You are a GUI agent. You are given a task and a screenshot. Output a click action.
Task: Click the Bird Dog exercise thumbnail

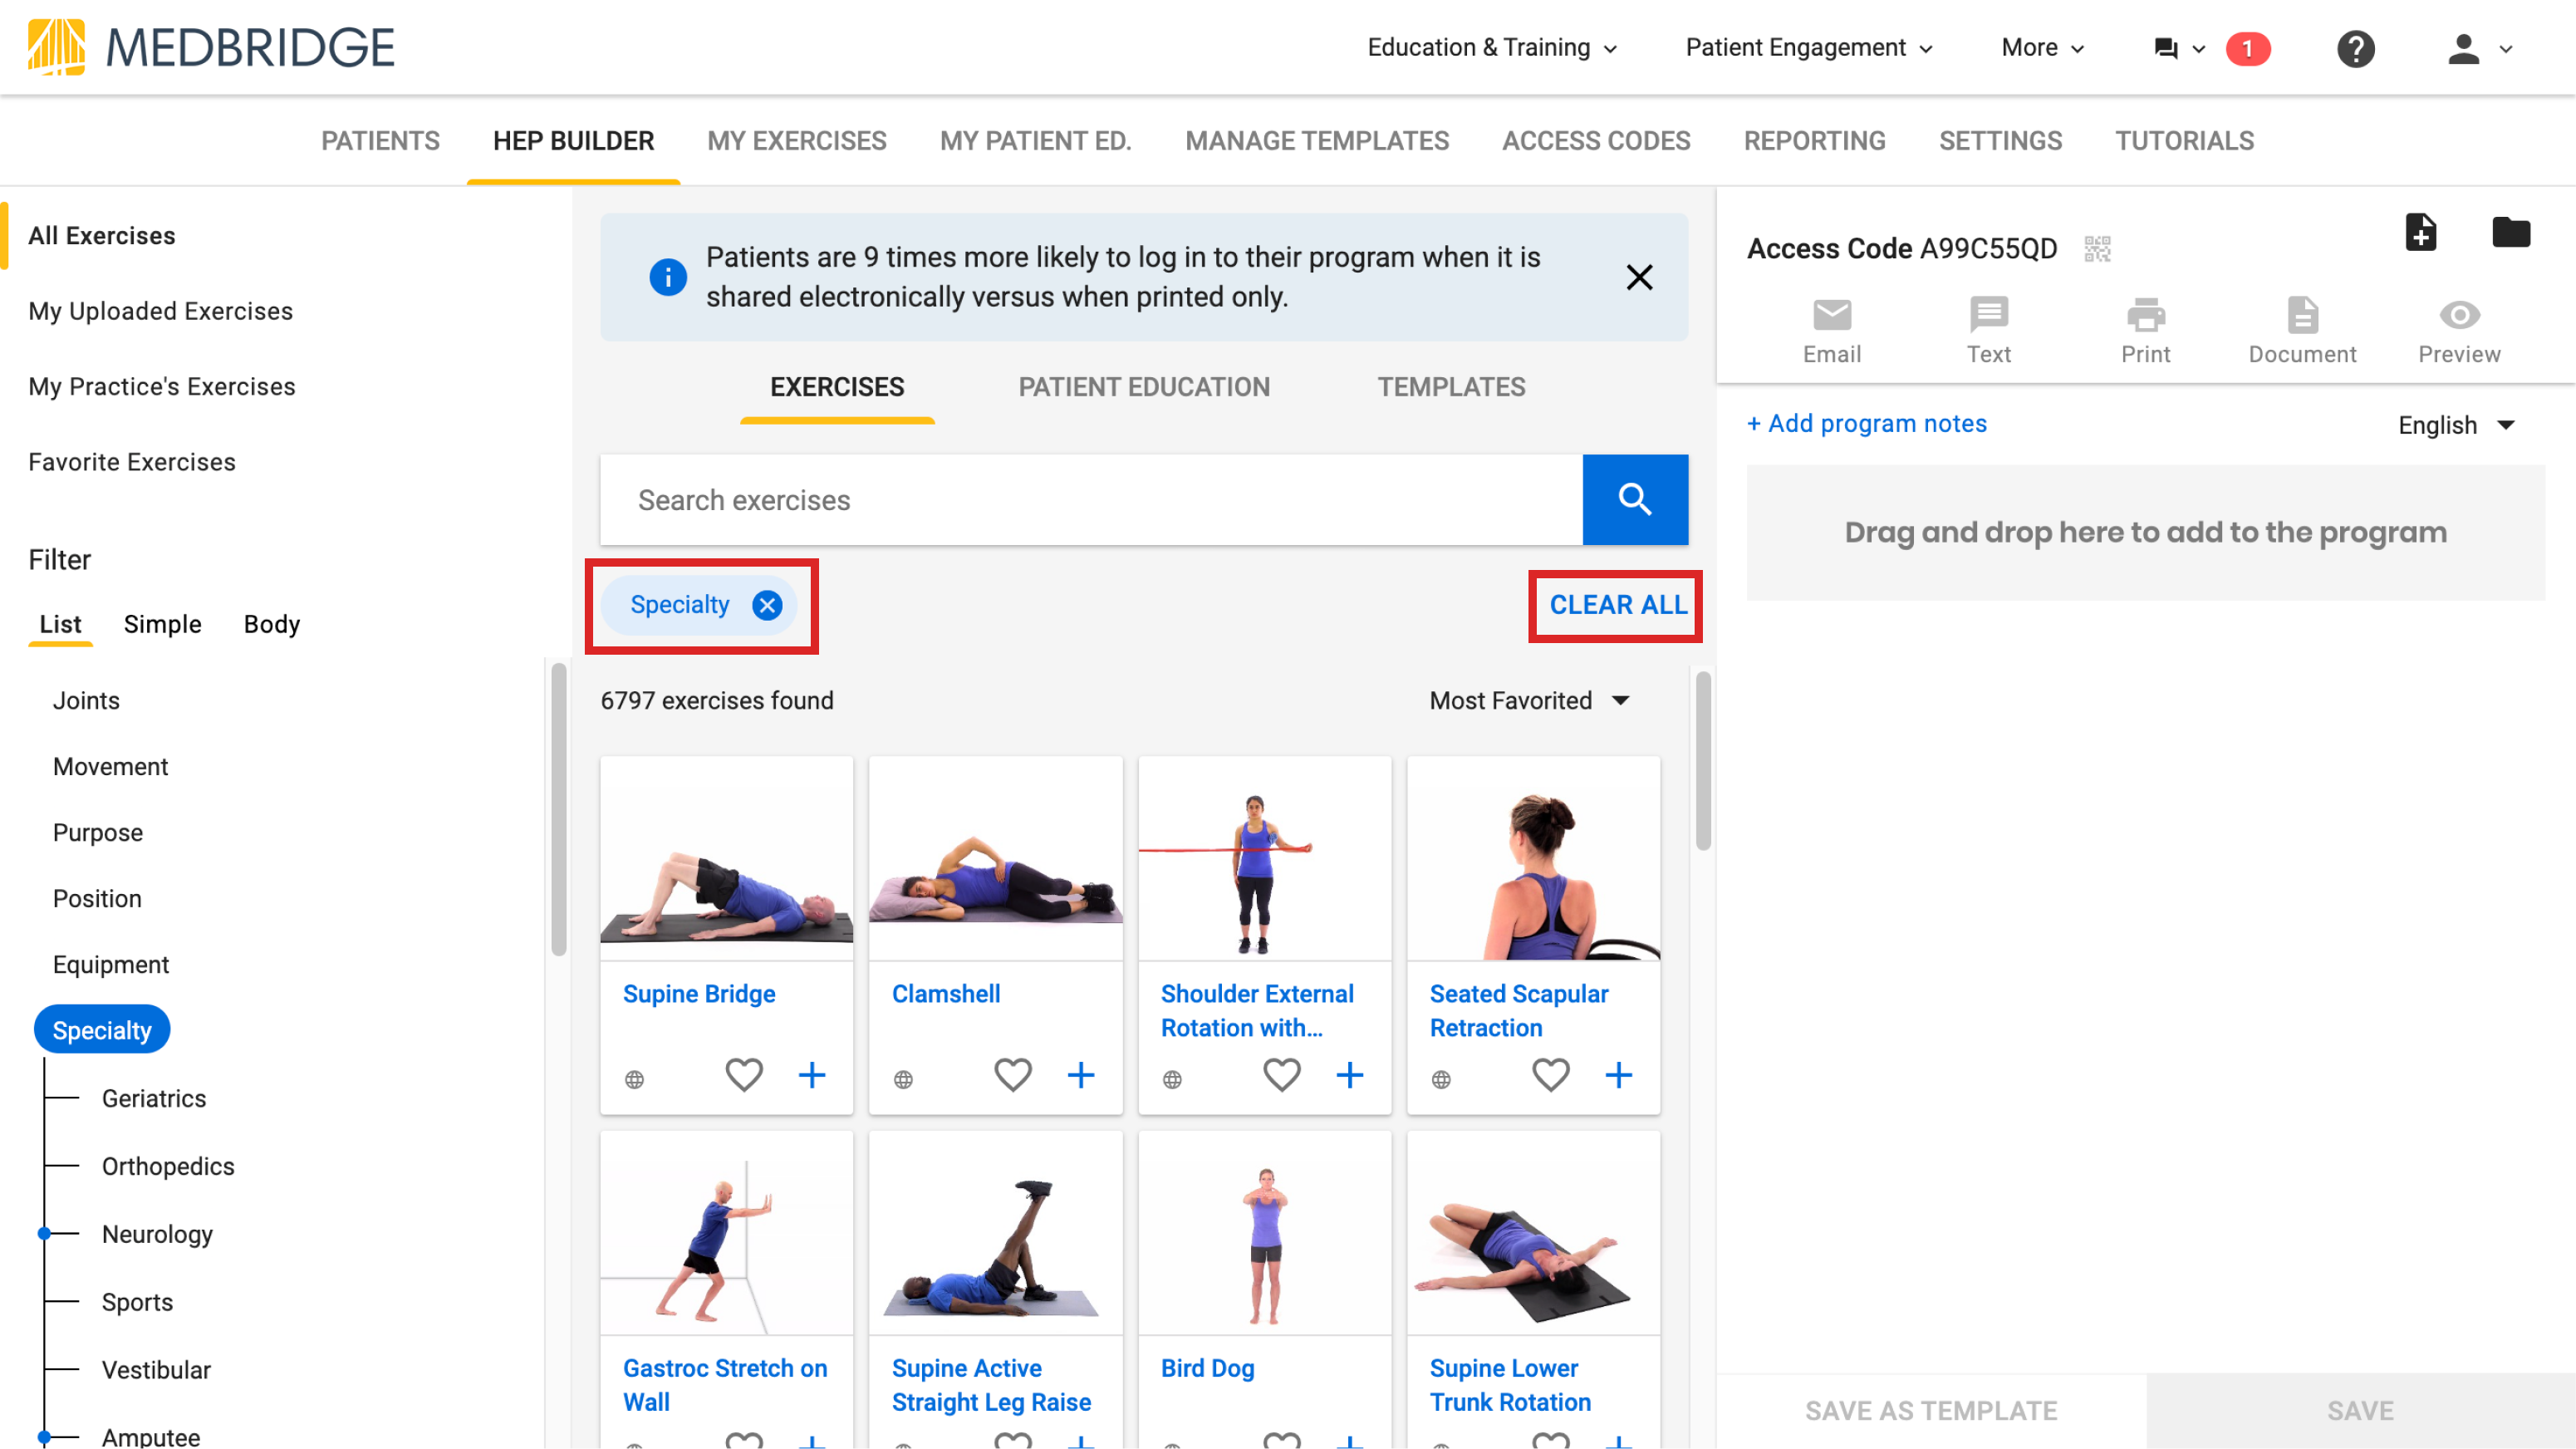pos(1264,1233)
